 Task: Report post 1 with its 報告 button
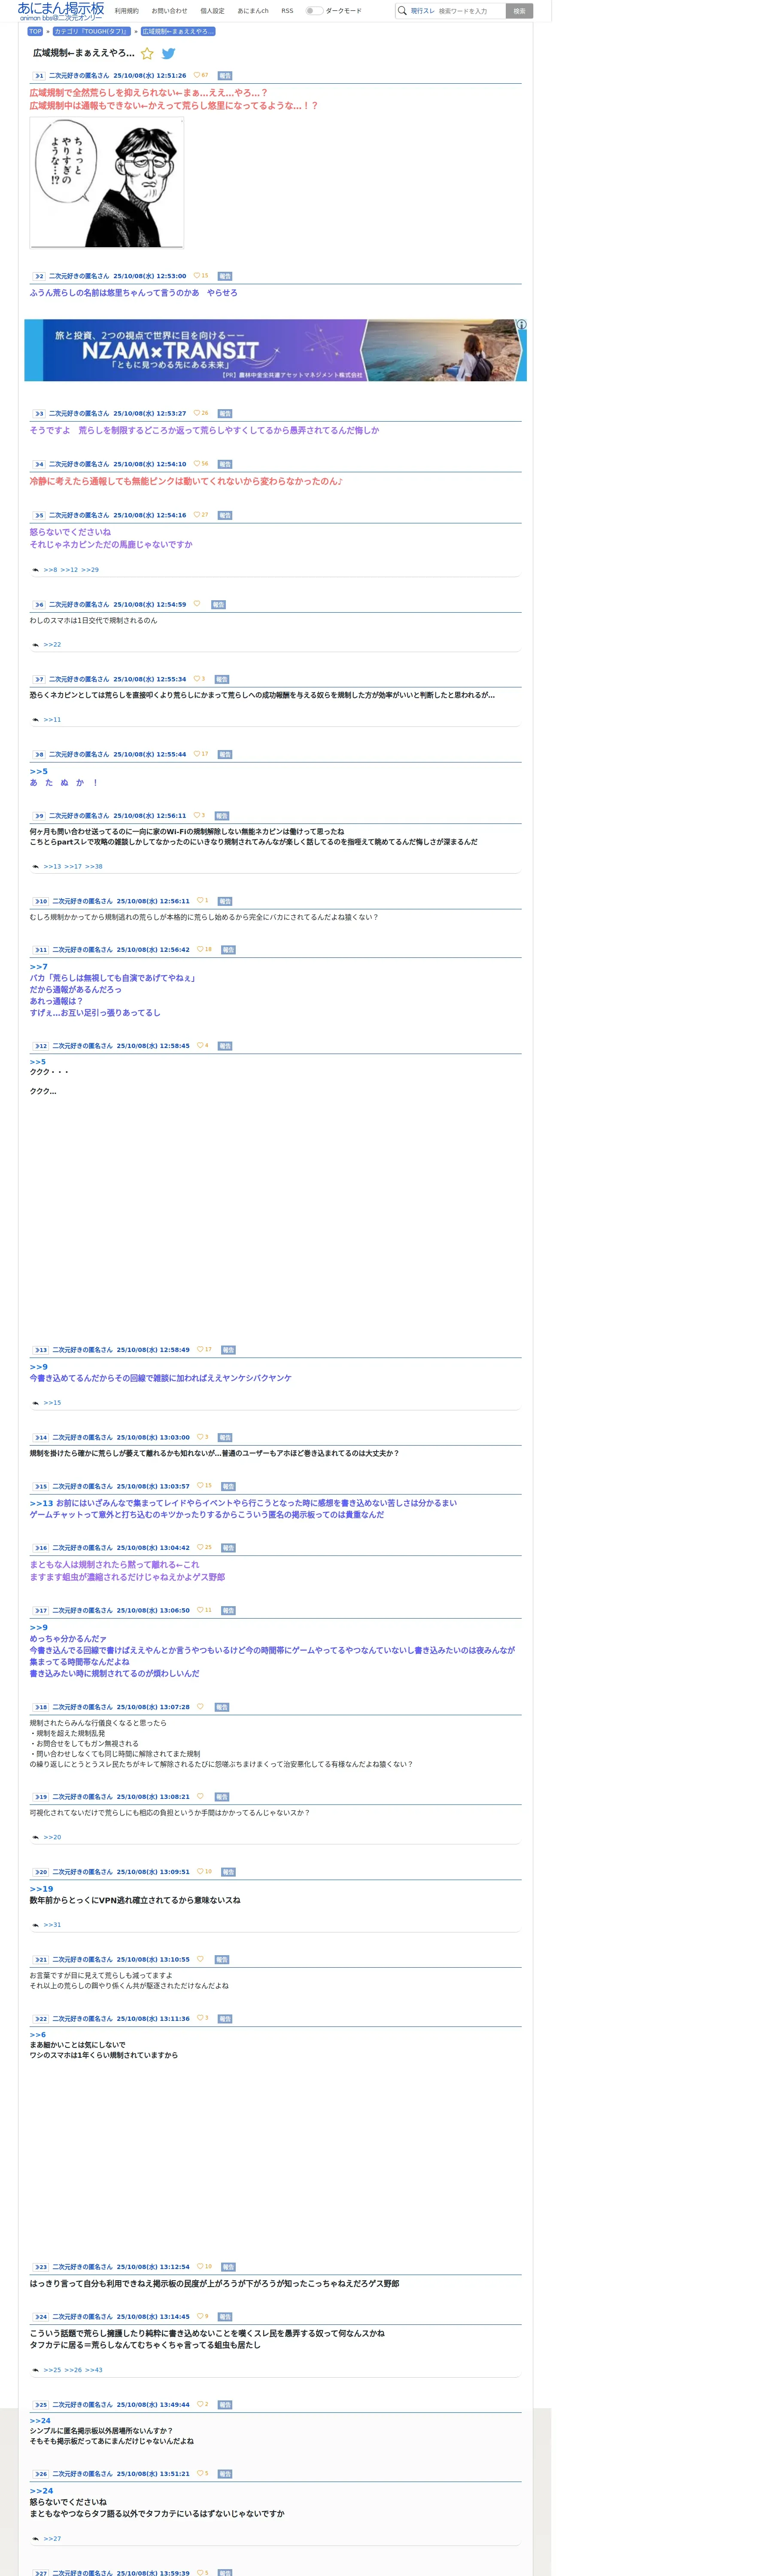[225, 75]
